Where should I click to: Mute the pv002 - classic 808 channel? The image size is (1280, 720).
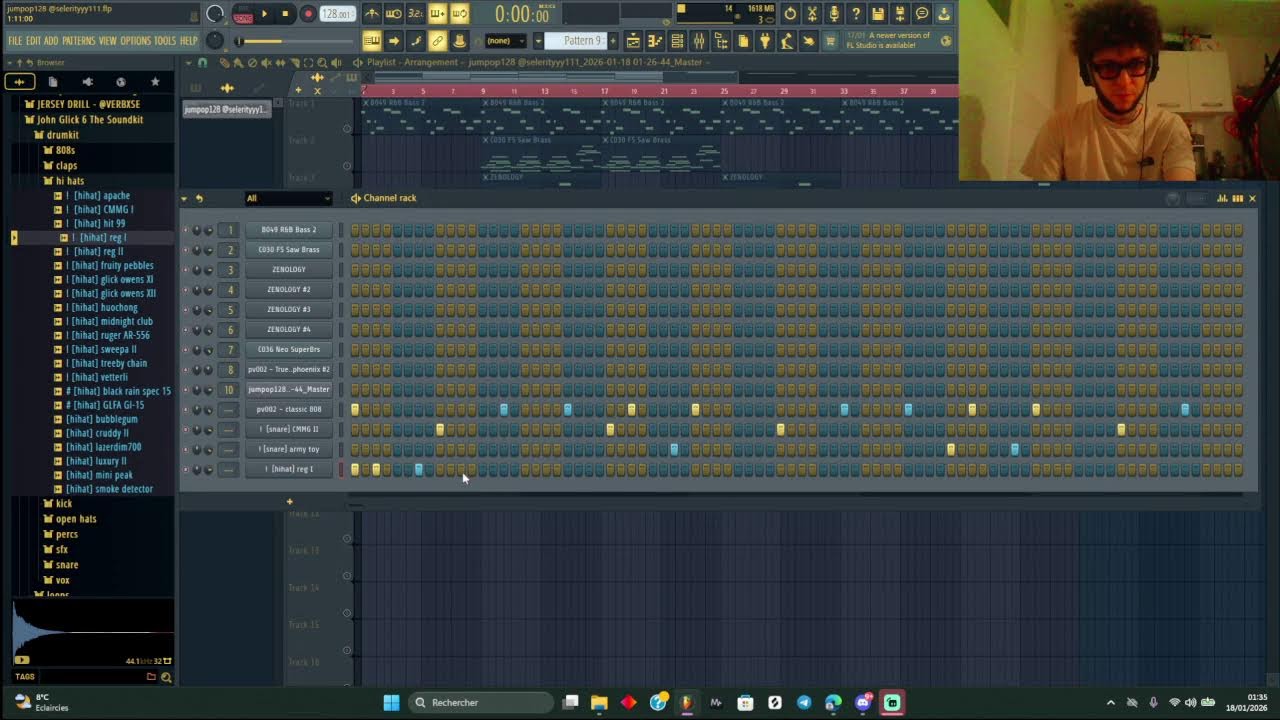coord(185,410)
